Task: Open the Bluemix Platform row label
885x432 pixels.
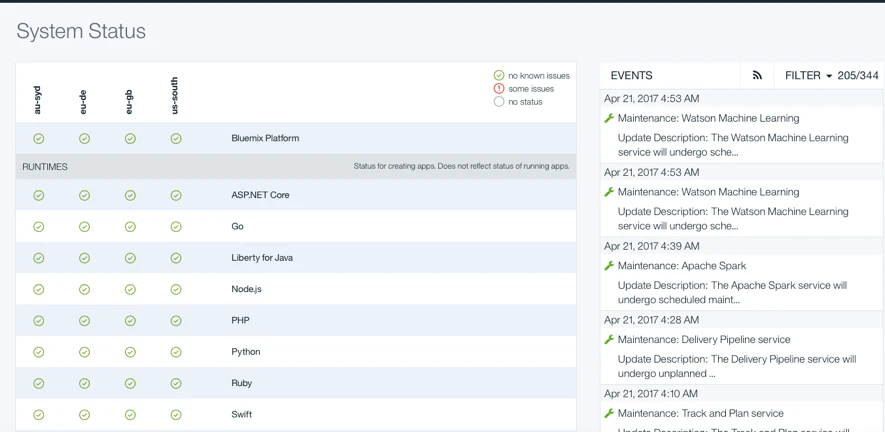Action: [265, 138]
